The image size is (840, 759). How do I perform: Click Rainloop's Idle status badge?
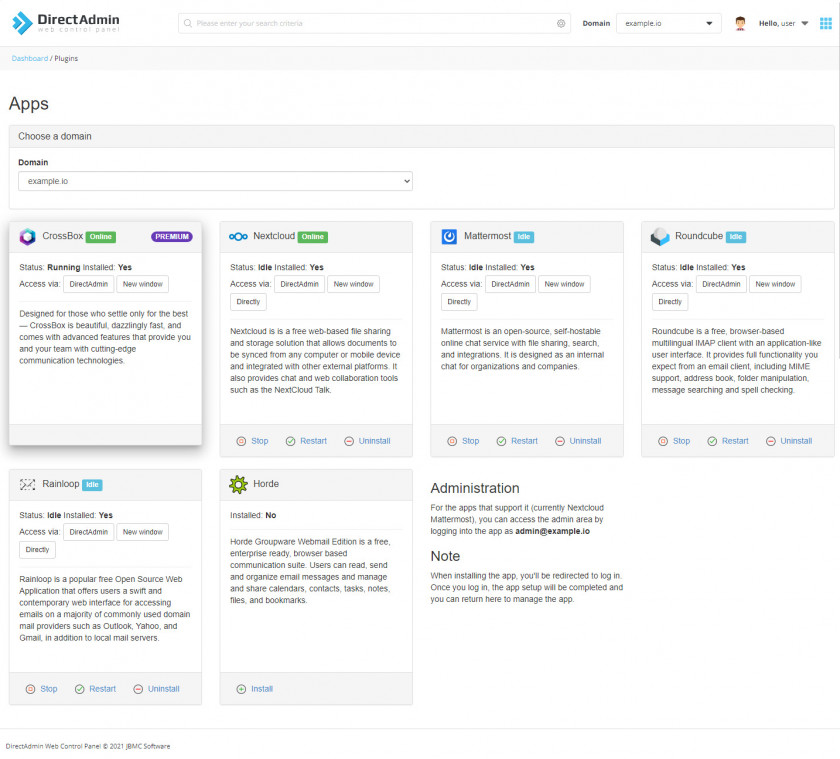pyautogui.click(x=92, y=484)
